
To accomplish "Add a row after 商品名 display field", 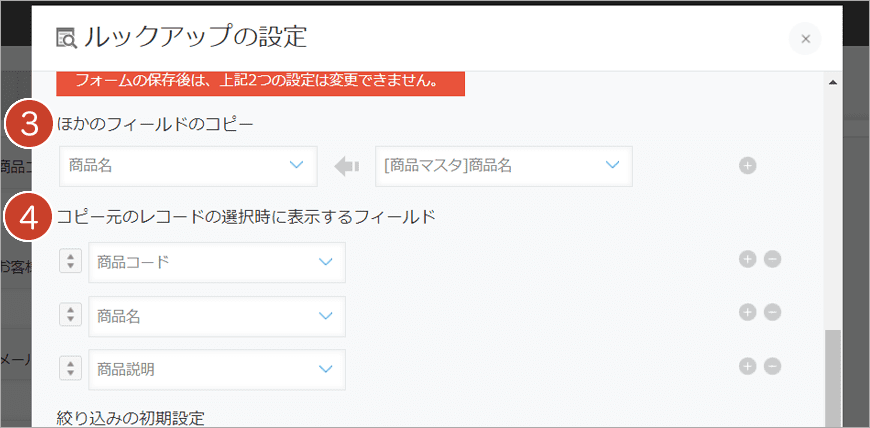I will (747, 313).
